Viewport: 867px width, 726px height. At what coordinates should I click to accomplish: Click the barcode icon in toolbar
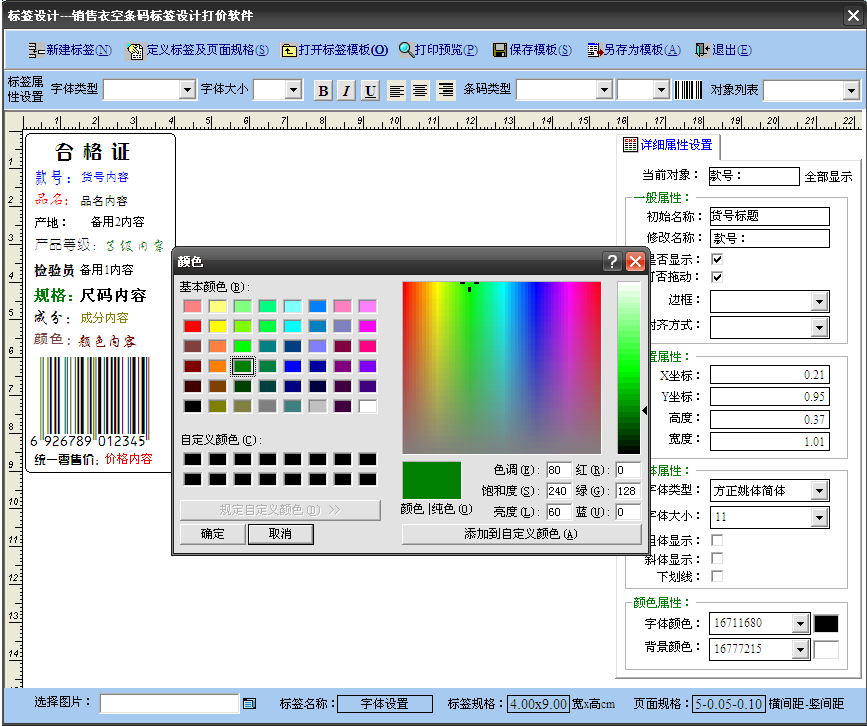tap(687, 90)
